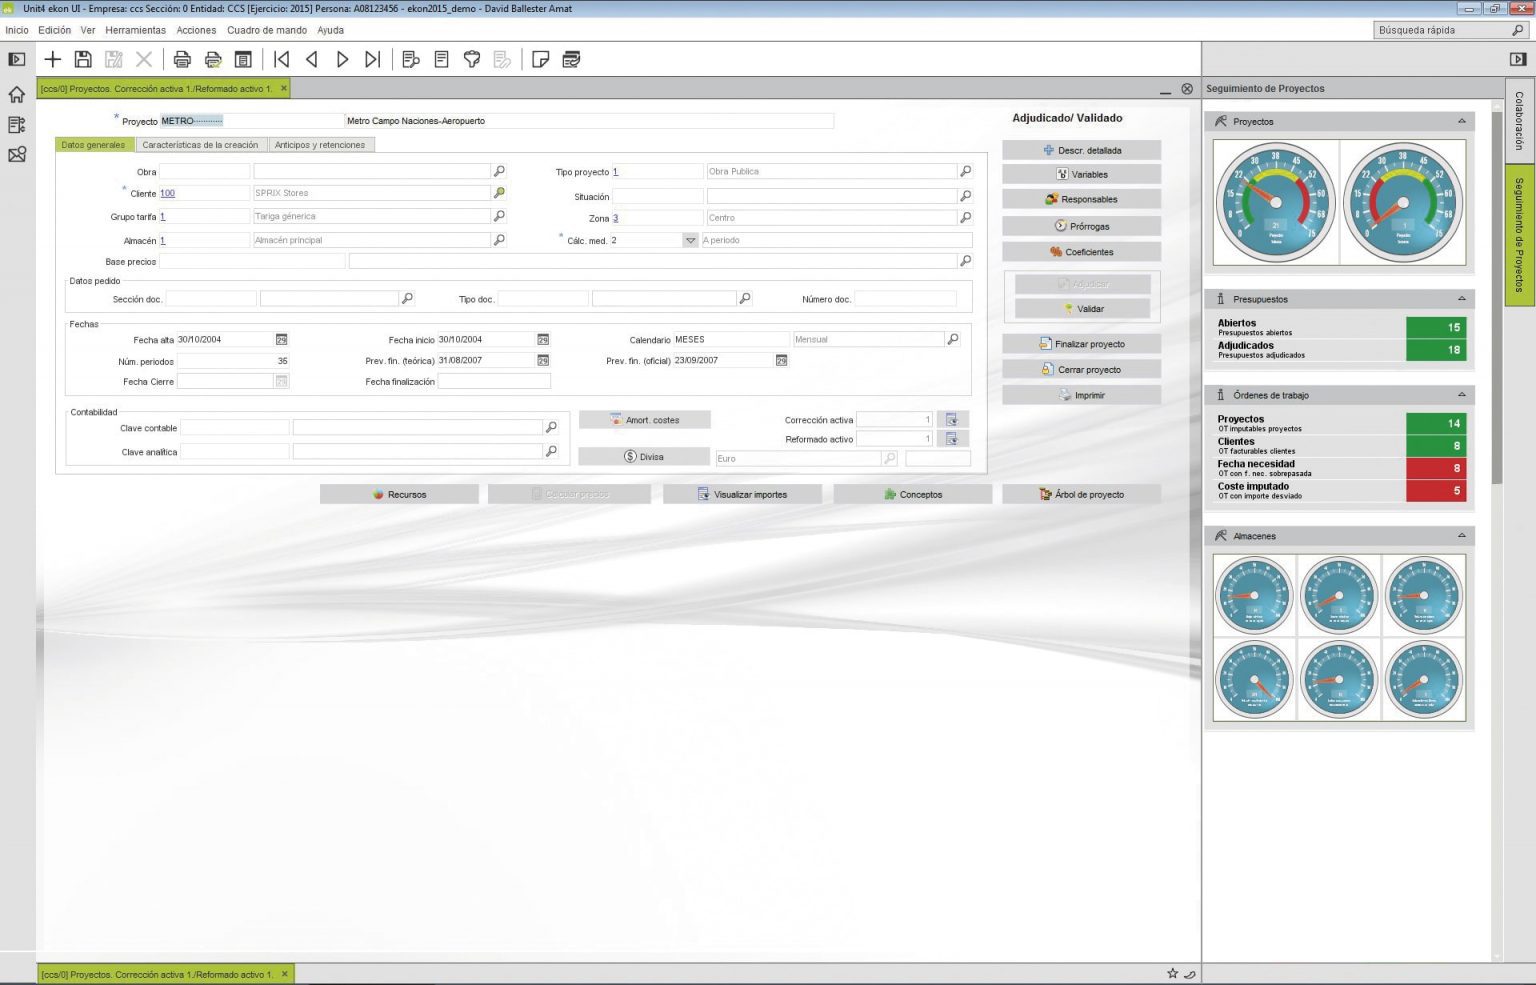Open the home icon in left sidebar

tap(17, 95)
